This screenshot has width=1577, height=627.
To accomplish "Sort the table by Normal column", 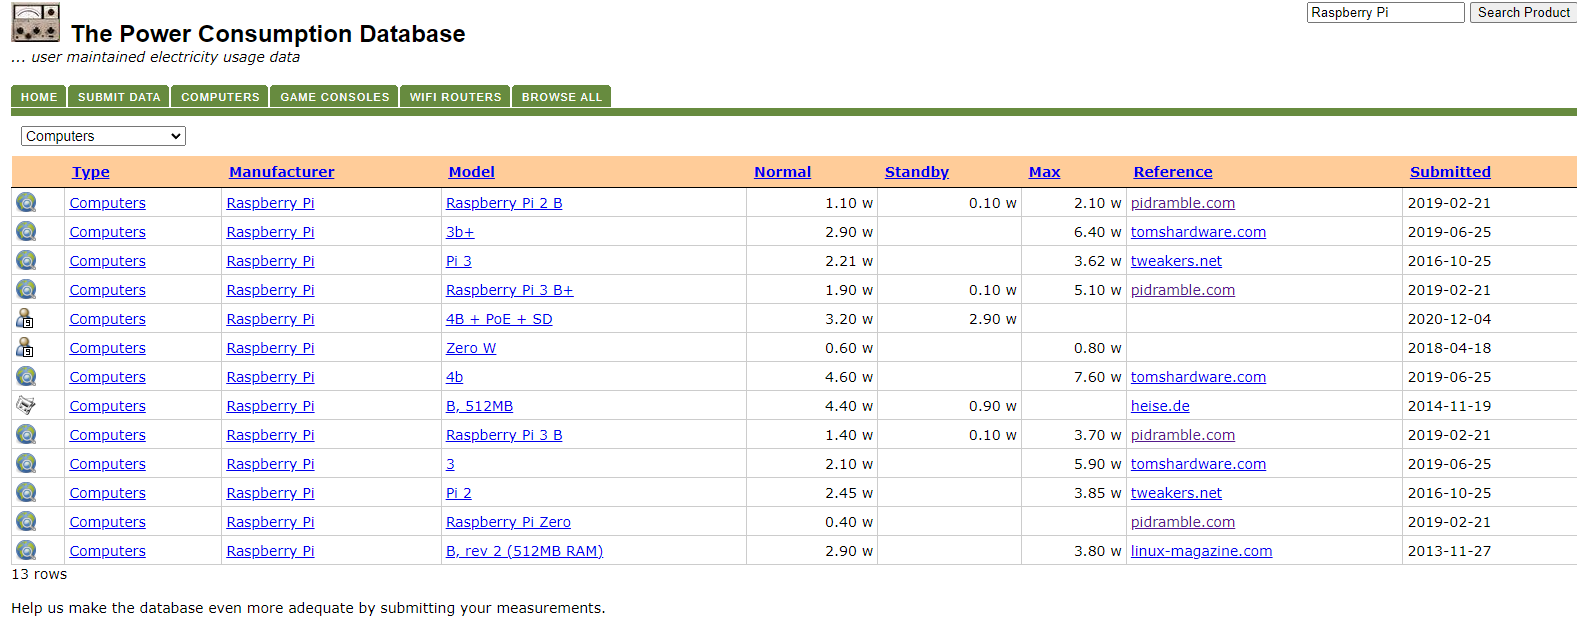I will pyautogui.click(x=782, y=172).
